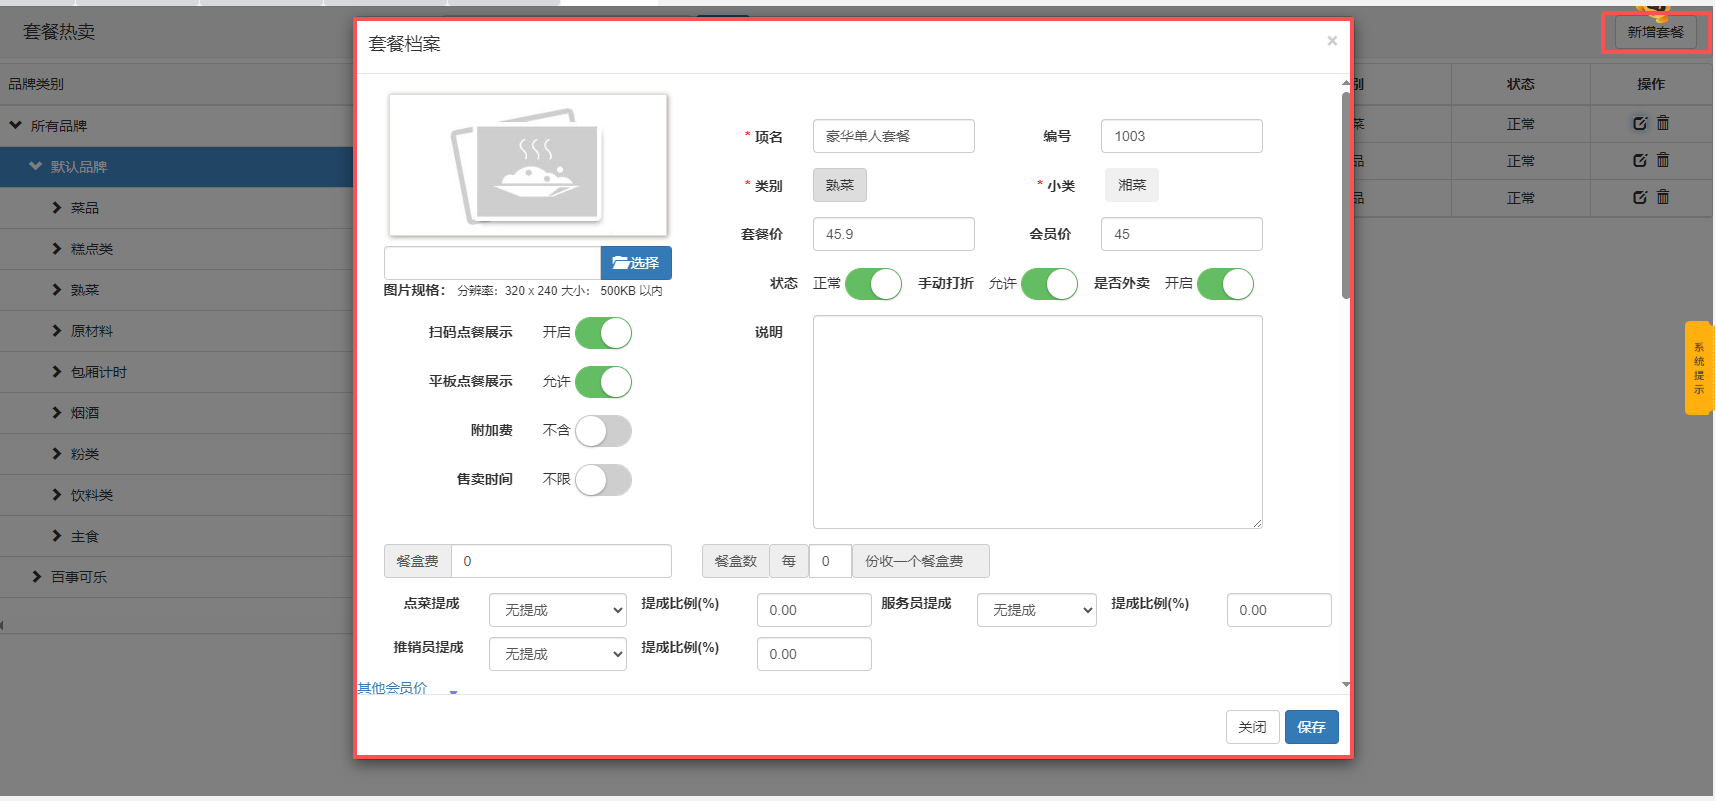Click the 套餐价 input field

click(893, 234)
